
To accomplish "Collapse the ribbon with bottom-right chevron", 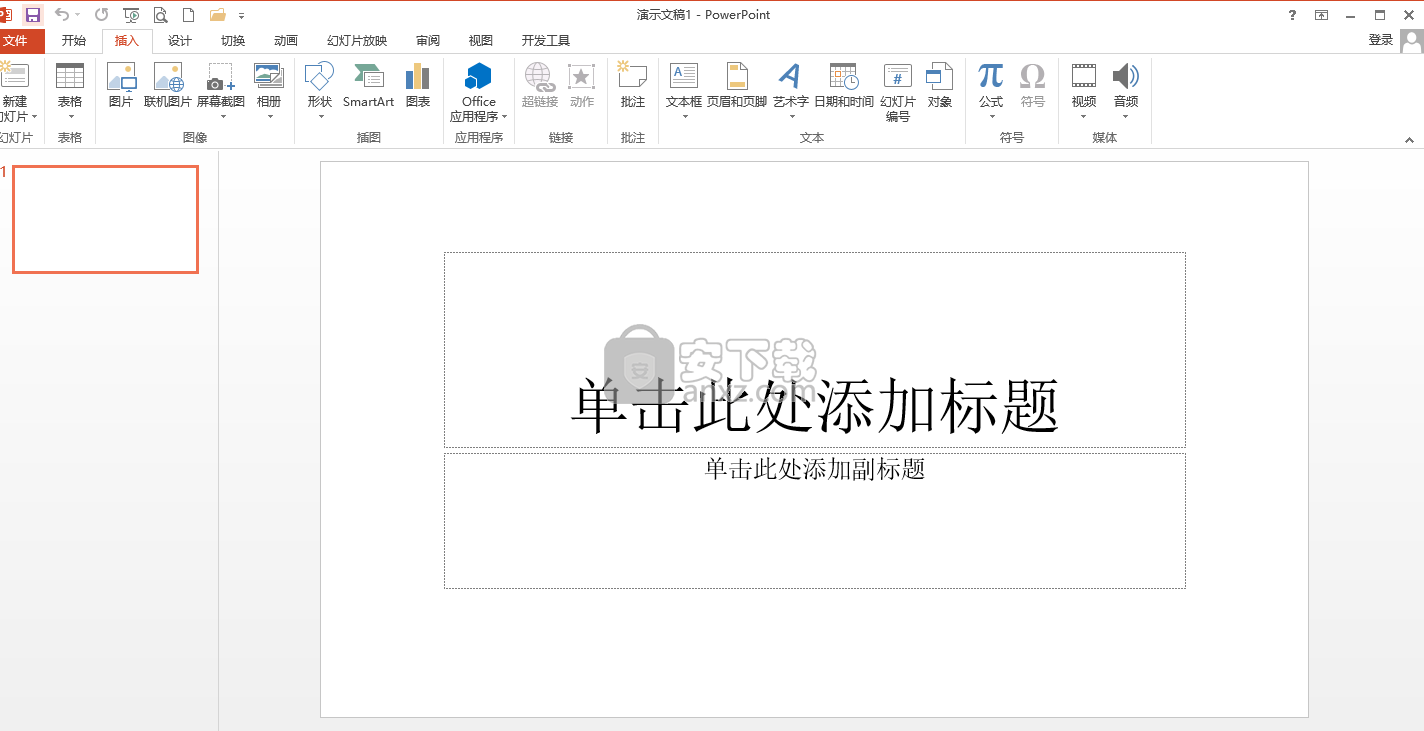I will point(1411,138).
